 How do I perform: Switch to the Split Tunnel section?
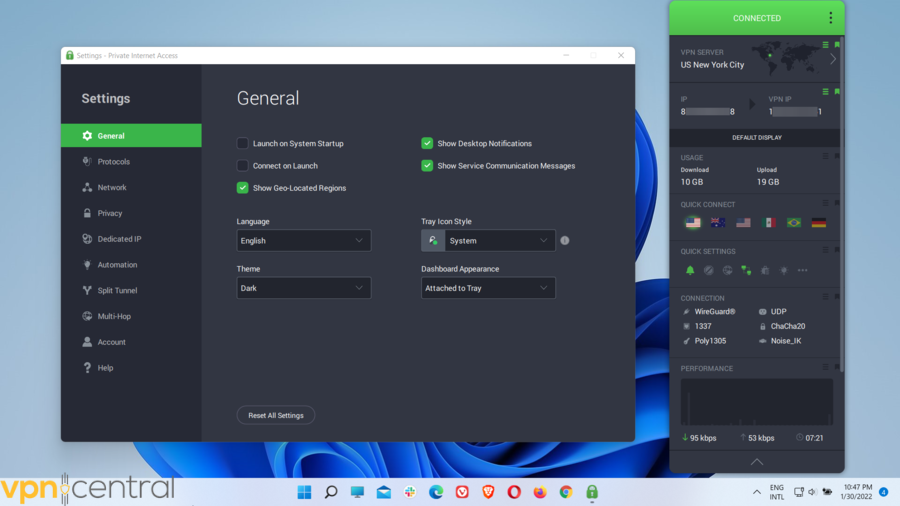117,291
